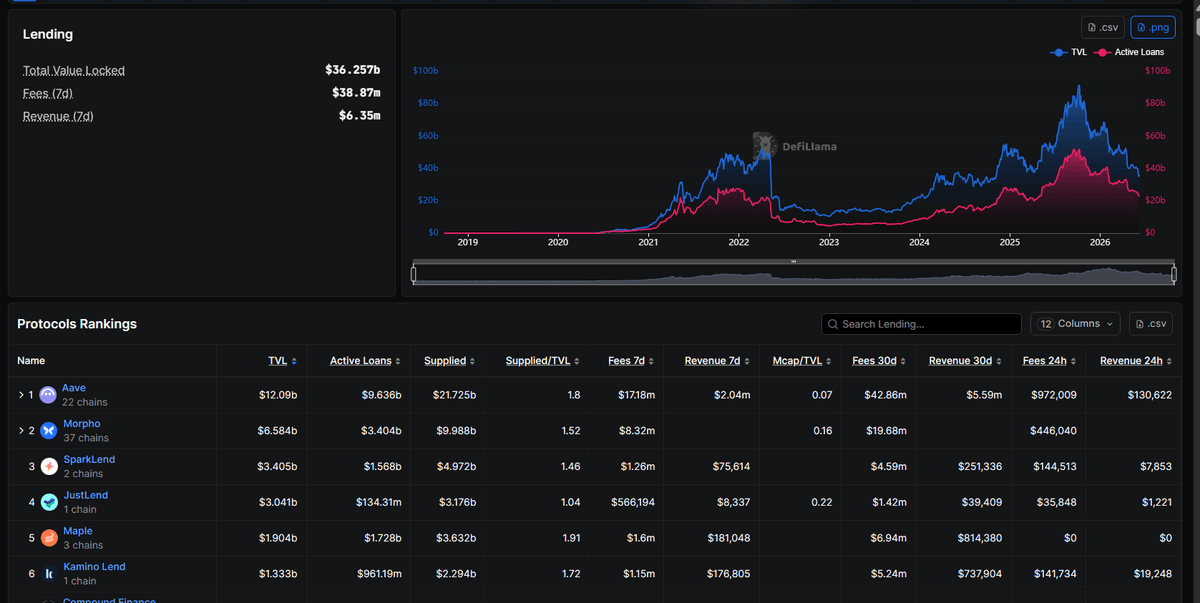
Task: Click the Maple protocol logo
Action: (x=49, y=538)
